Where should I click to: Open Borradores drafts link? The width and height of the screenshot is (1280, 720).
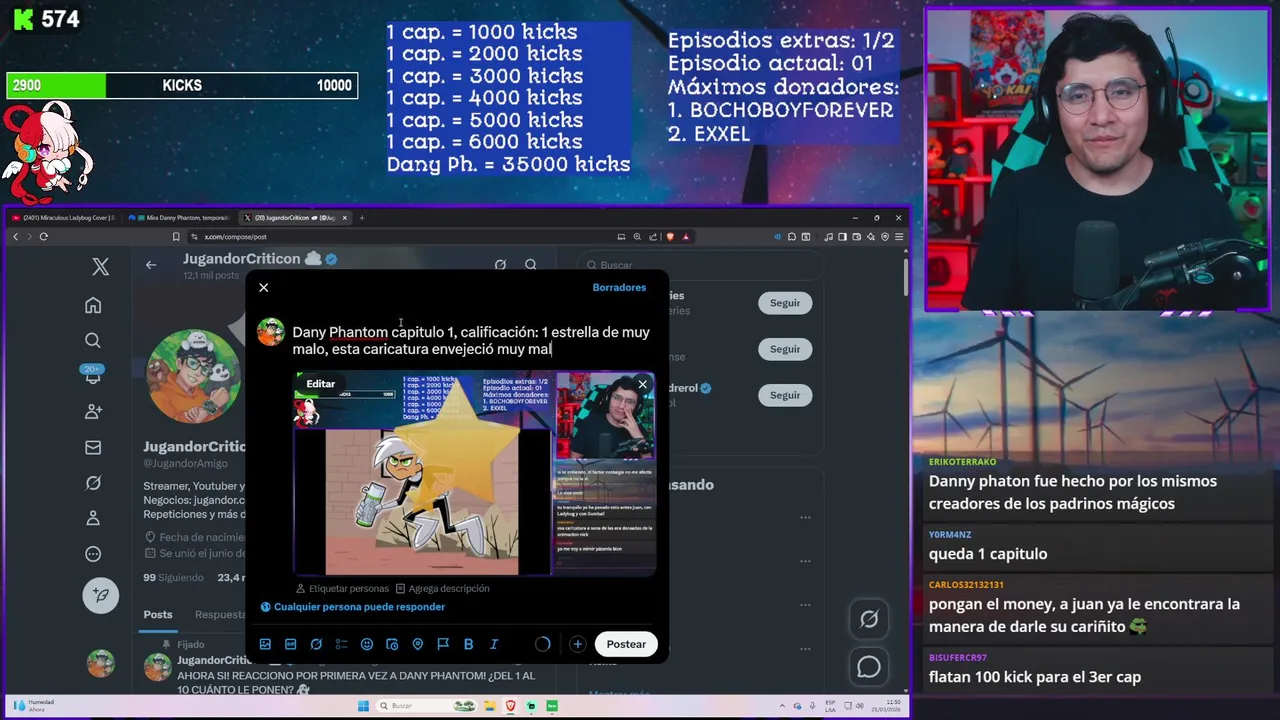click(x=619, y=288)
